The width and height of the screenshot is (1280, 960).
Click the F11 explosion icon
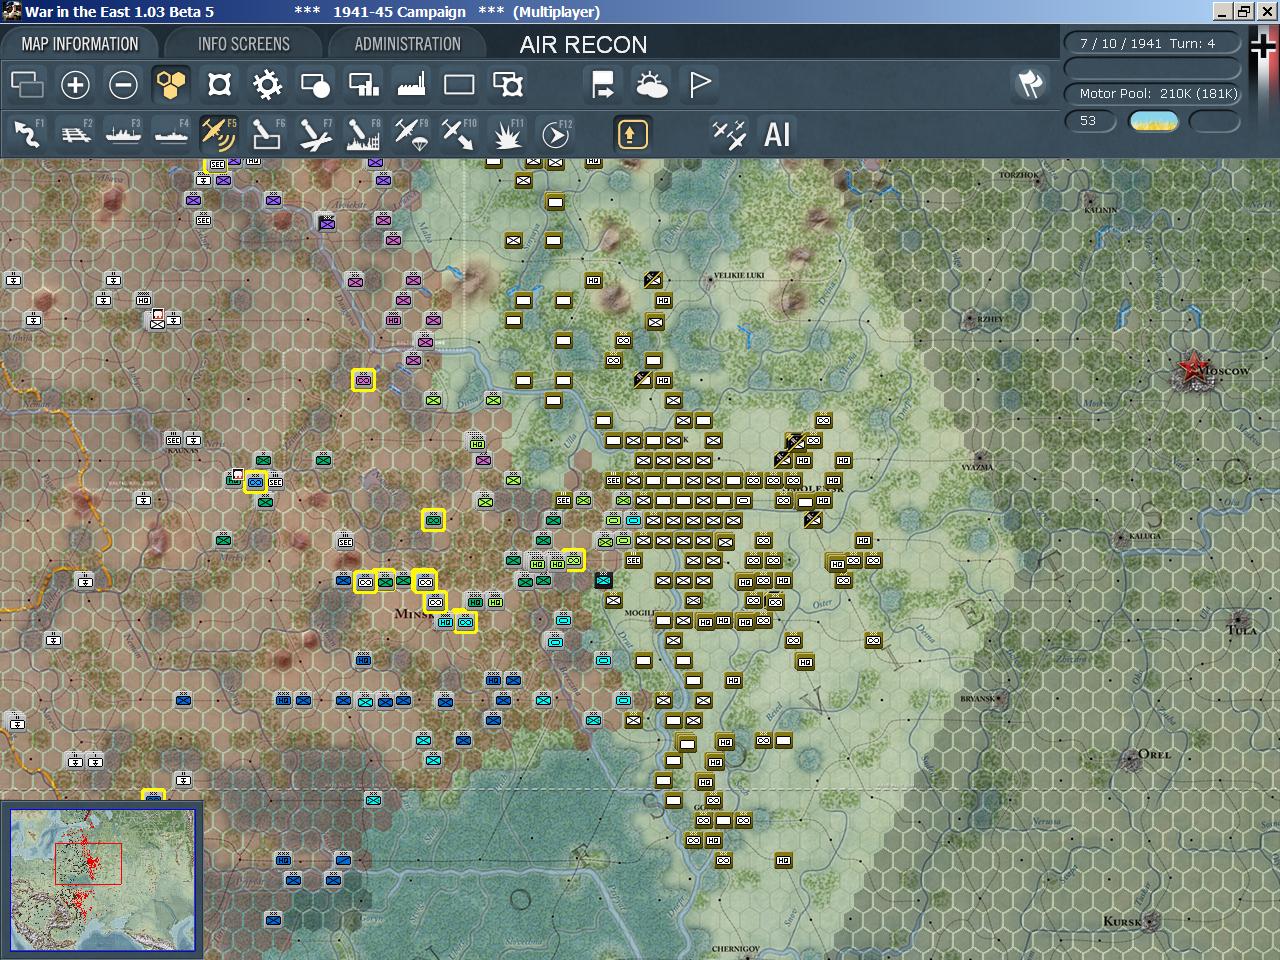[x=507, y=134]
